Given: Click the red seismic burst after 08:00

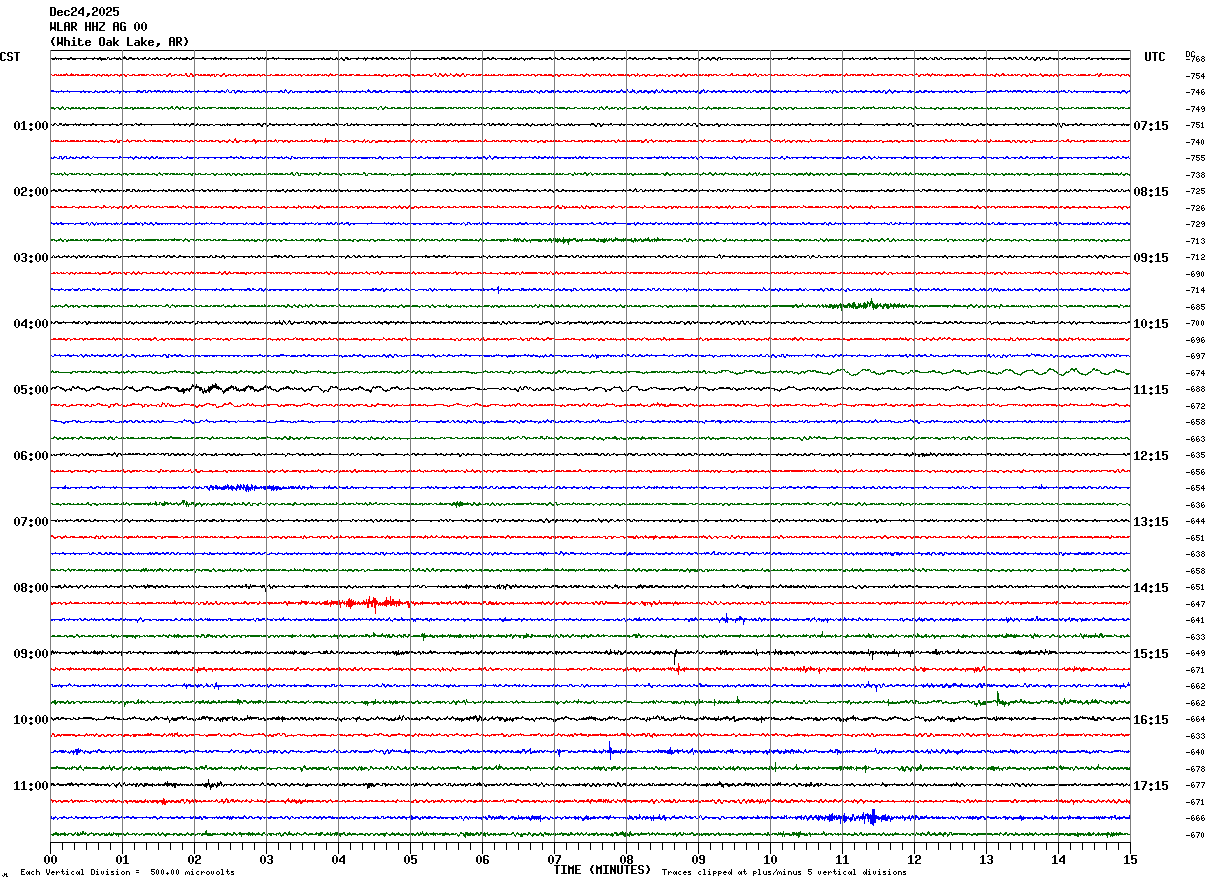Looking at the screenshot, I should tap(372, 603).
